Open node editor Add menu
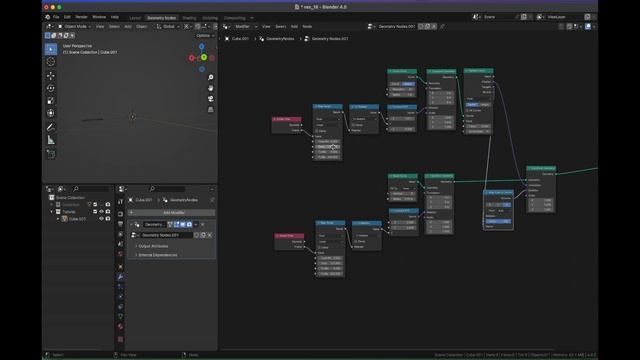The height and width of the screenshot is (360, 640). [x=294, y=27]
